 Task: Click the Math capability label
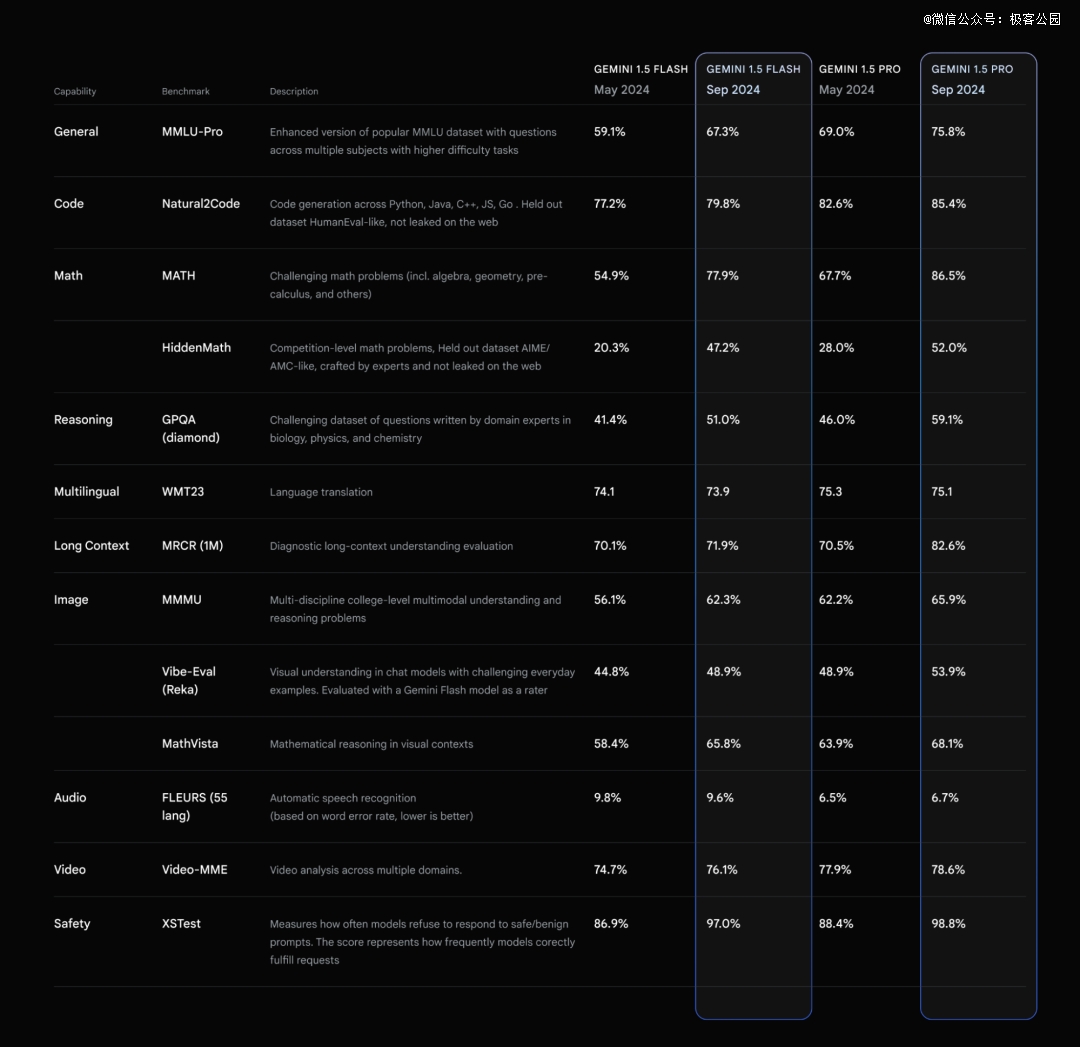tap(68, 276)
